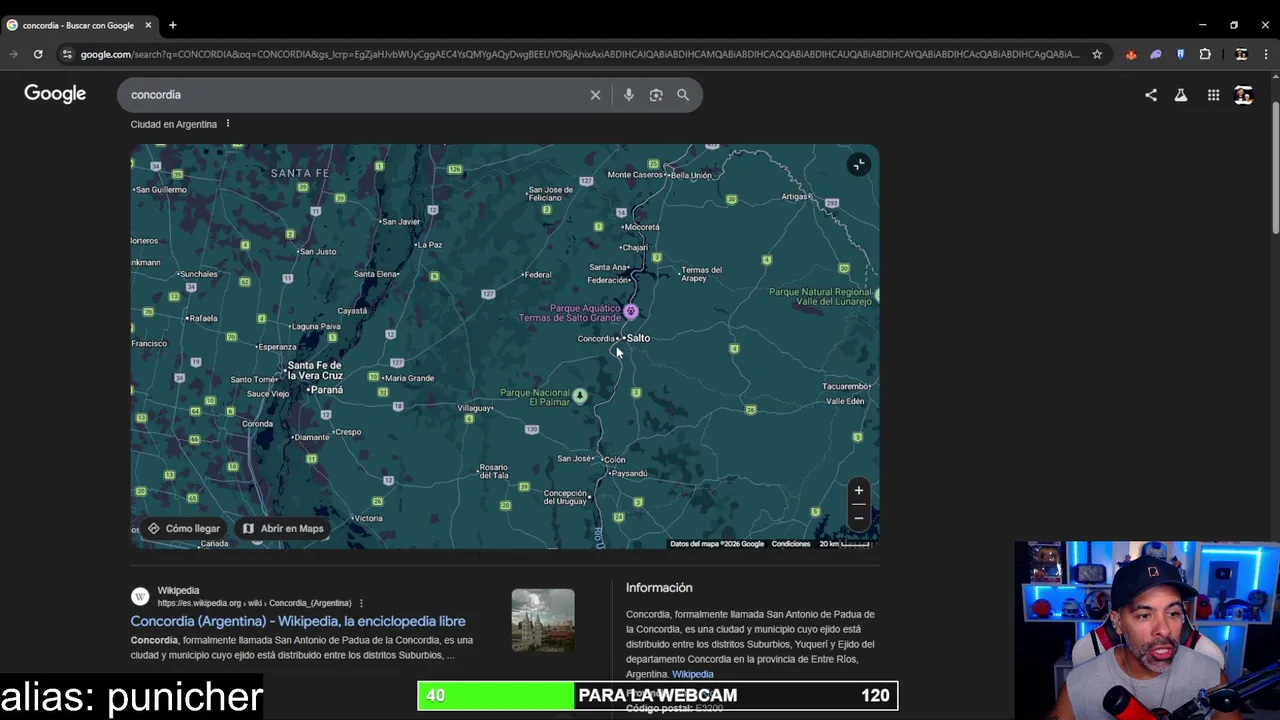Open a new browser tab
Image resolution: width=1280 pixels, height=720 pixels.
[172, 25]
